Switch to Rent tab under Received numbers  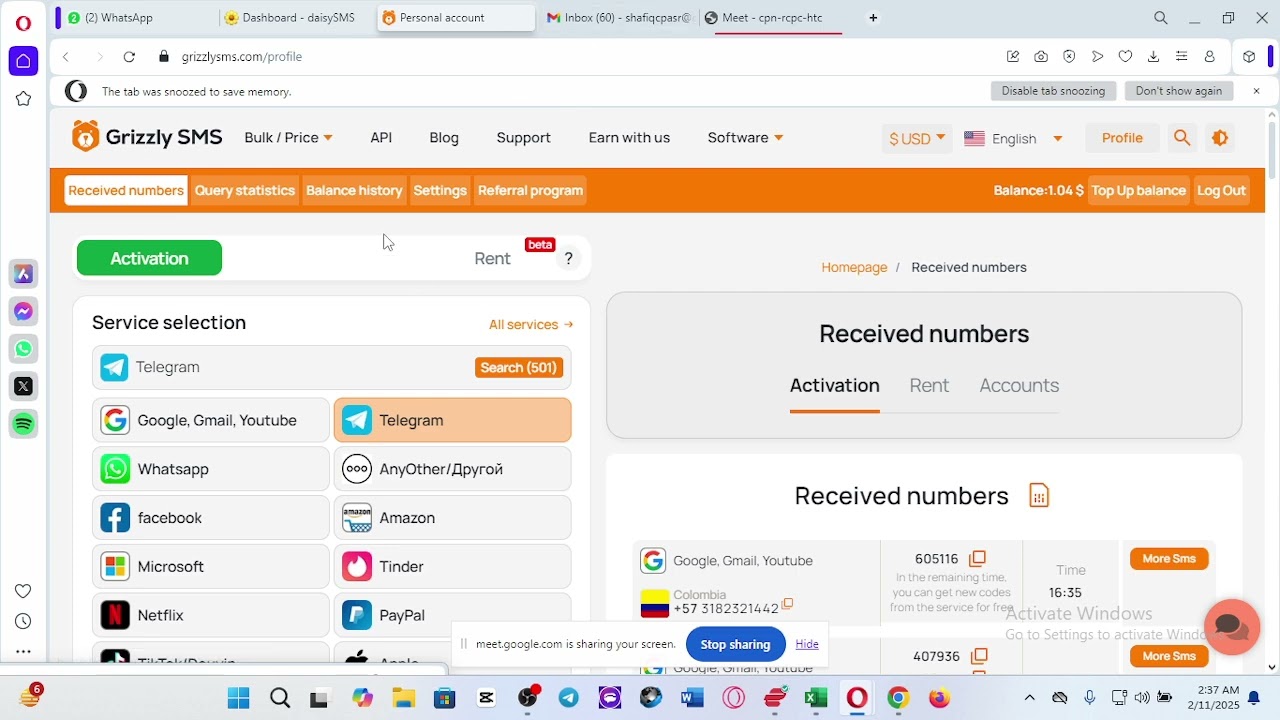[929, 386]
